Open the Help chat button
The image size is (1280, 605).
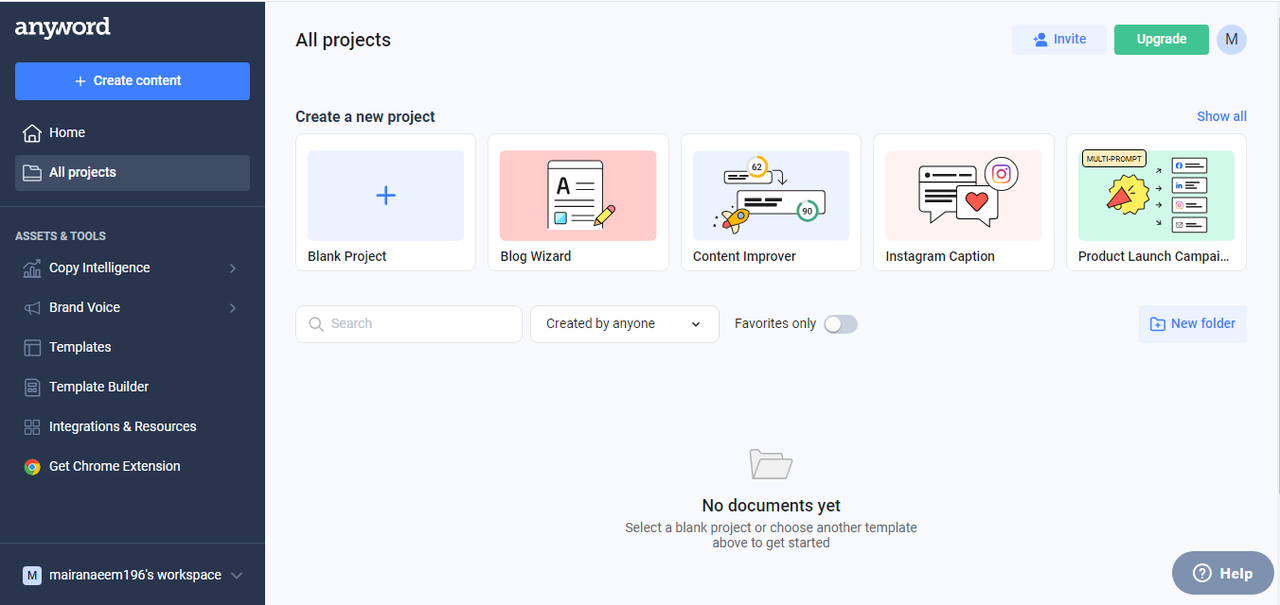pyautogui.click(x=1223, y=573)
